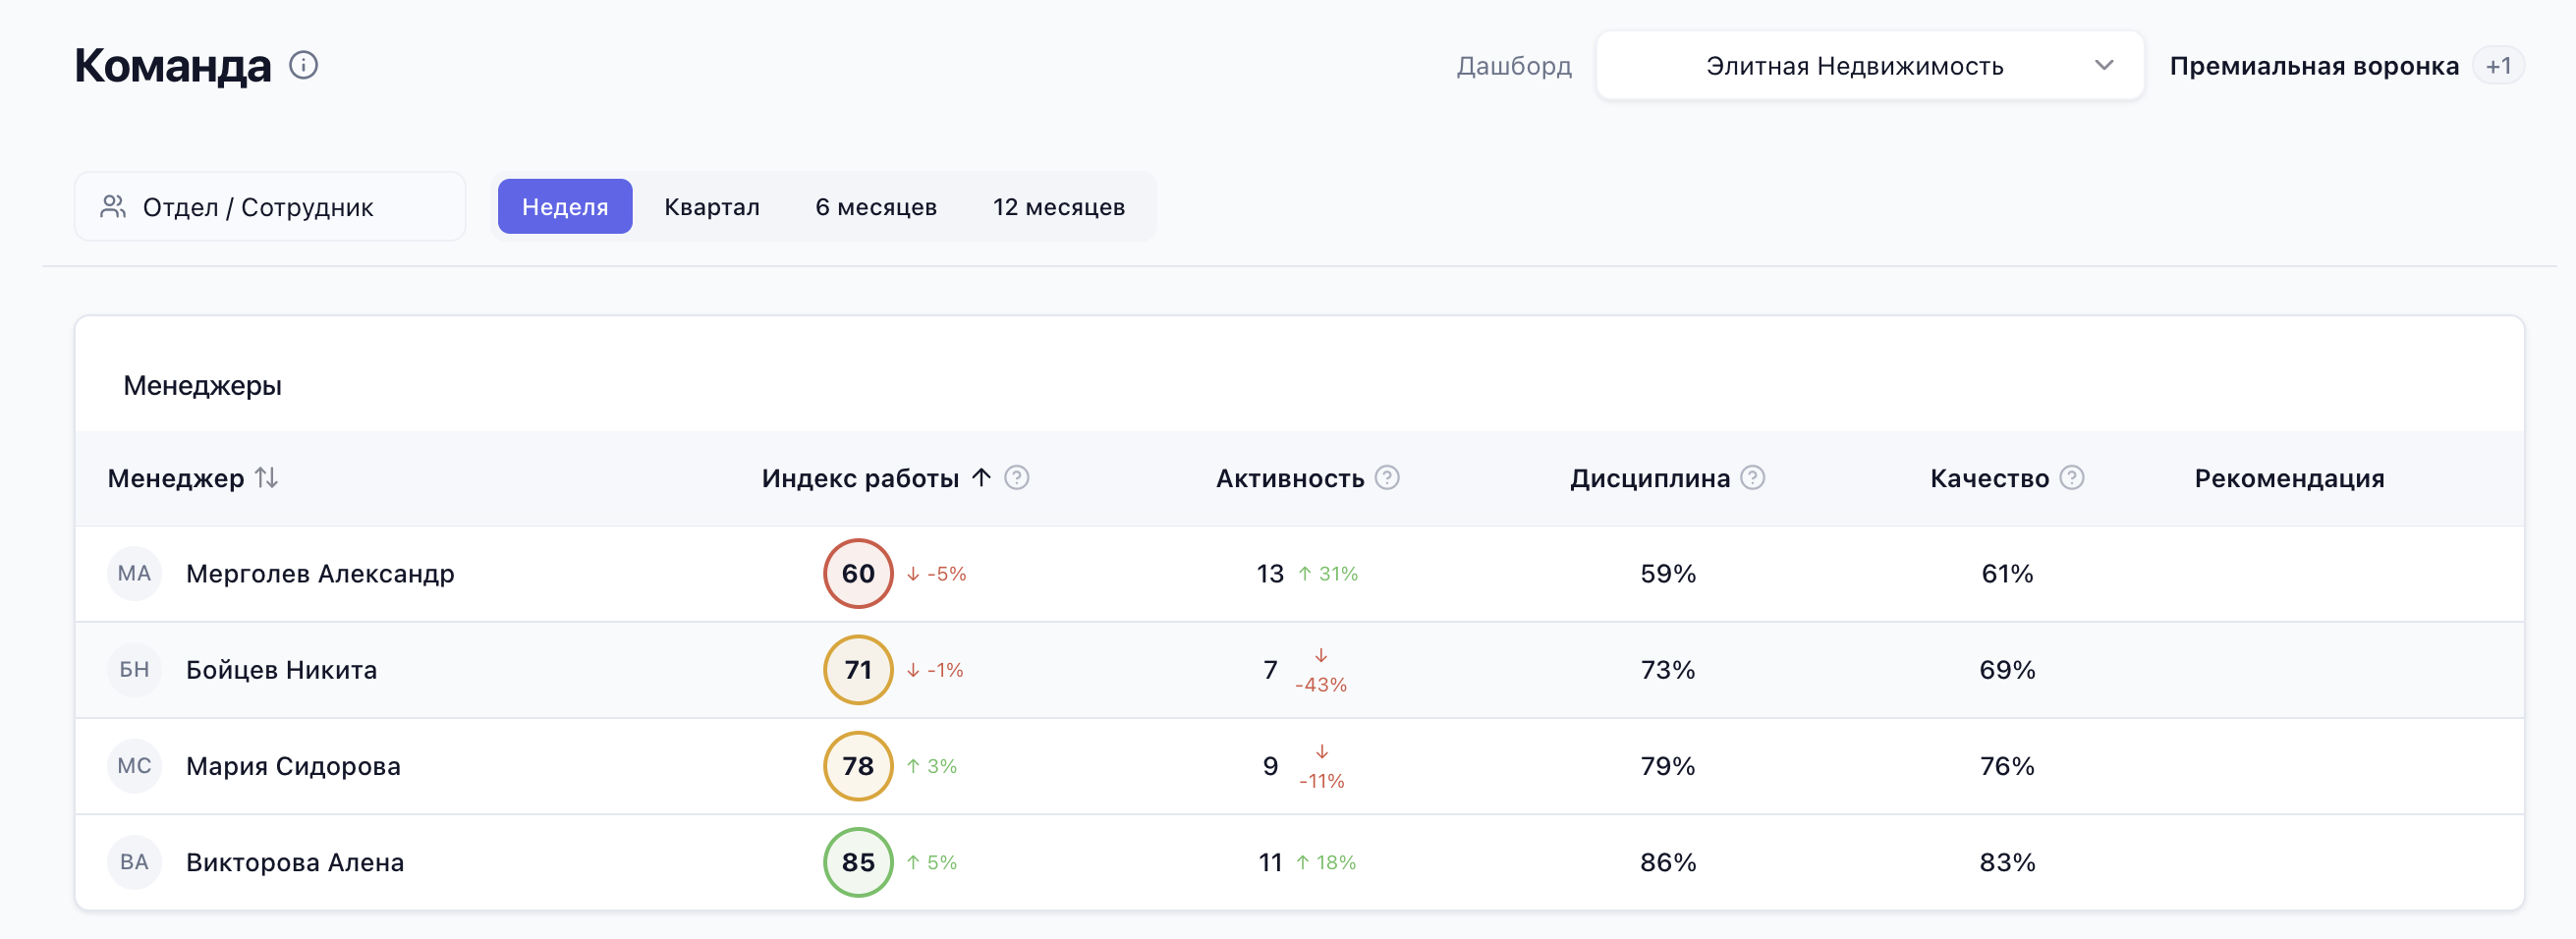Click the score circle 60
2576x939 pixels.
pos(858,573)
